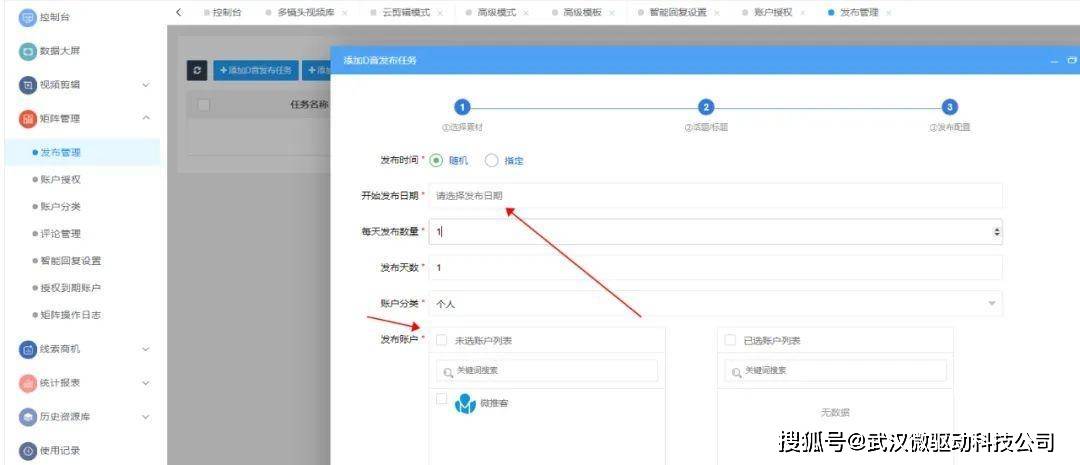Image resolution: width=1080 pixels, height=465 pixels.
Task: Select the 指定 publish time radio
Action: click(x=491, y=161)
